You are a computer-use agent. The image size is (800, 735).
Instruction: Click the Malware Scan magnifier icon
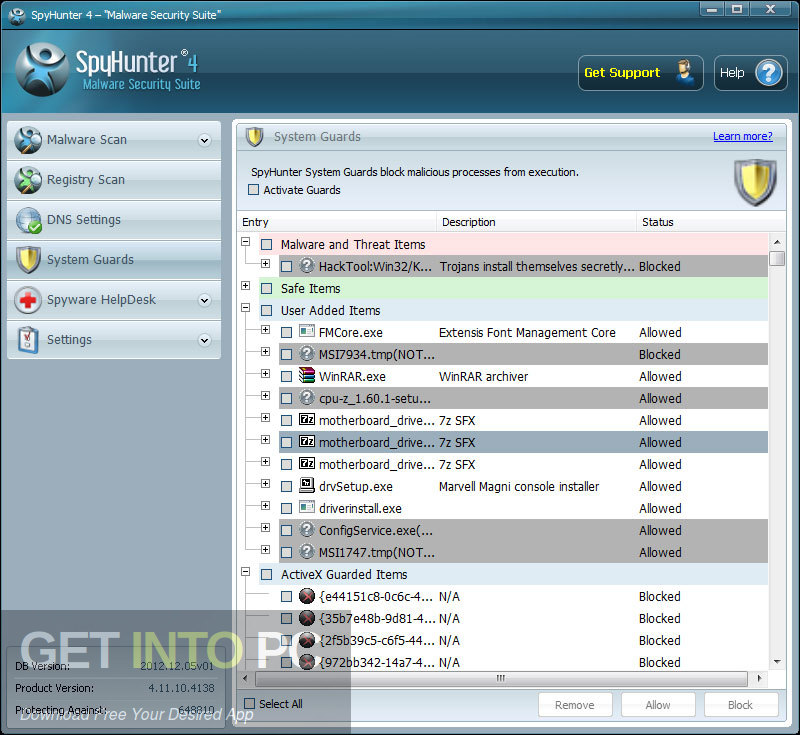[x=28, y=140]
